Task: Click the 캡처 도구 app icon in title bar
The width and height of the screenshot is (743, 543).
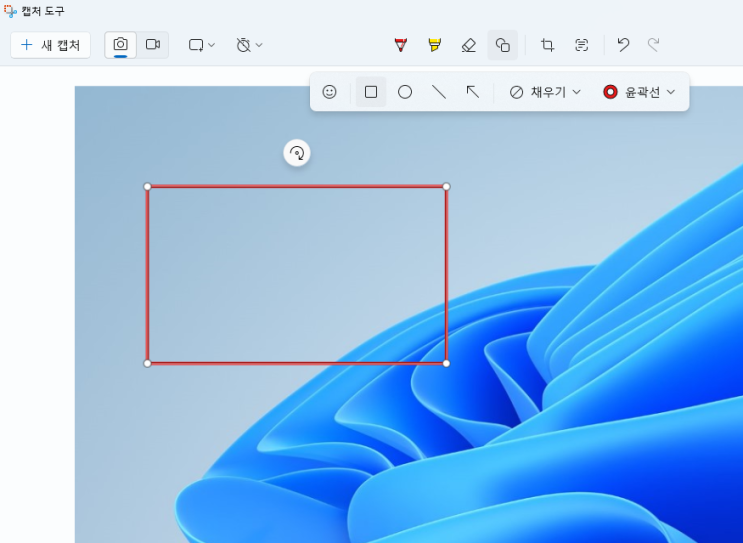Action: tap(10, 11)
